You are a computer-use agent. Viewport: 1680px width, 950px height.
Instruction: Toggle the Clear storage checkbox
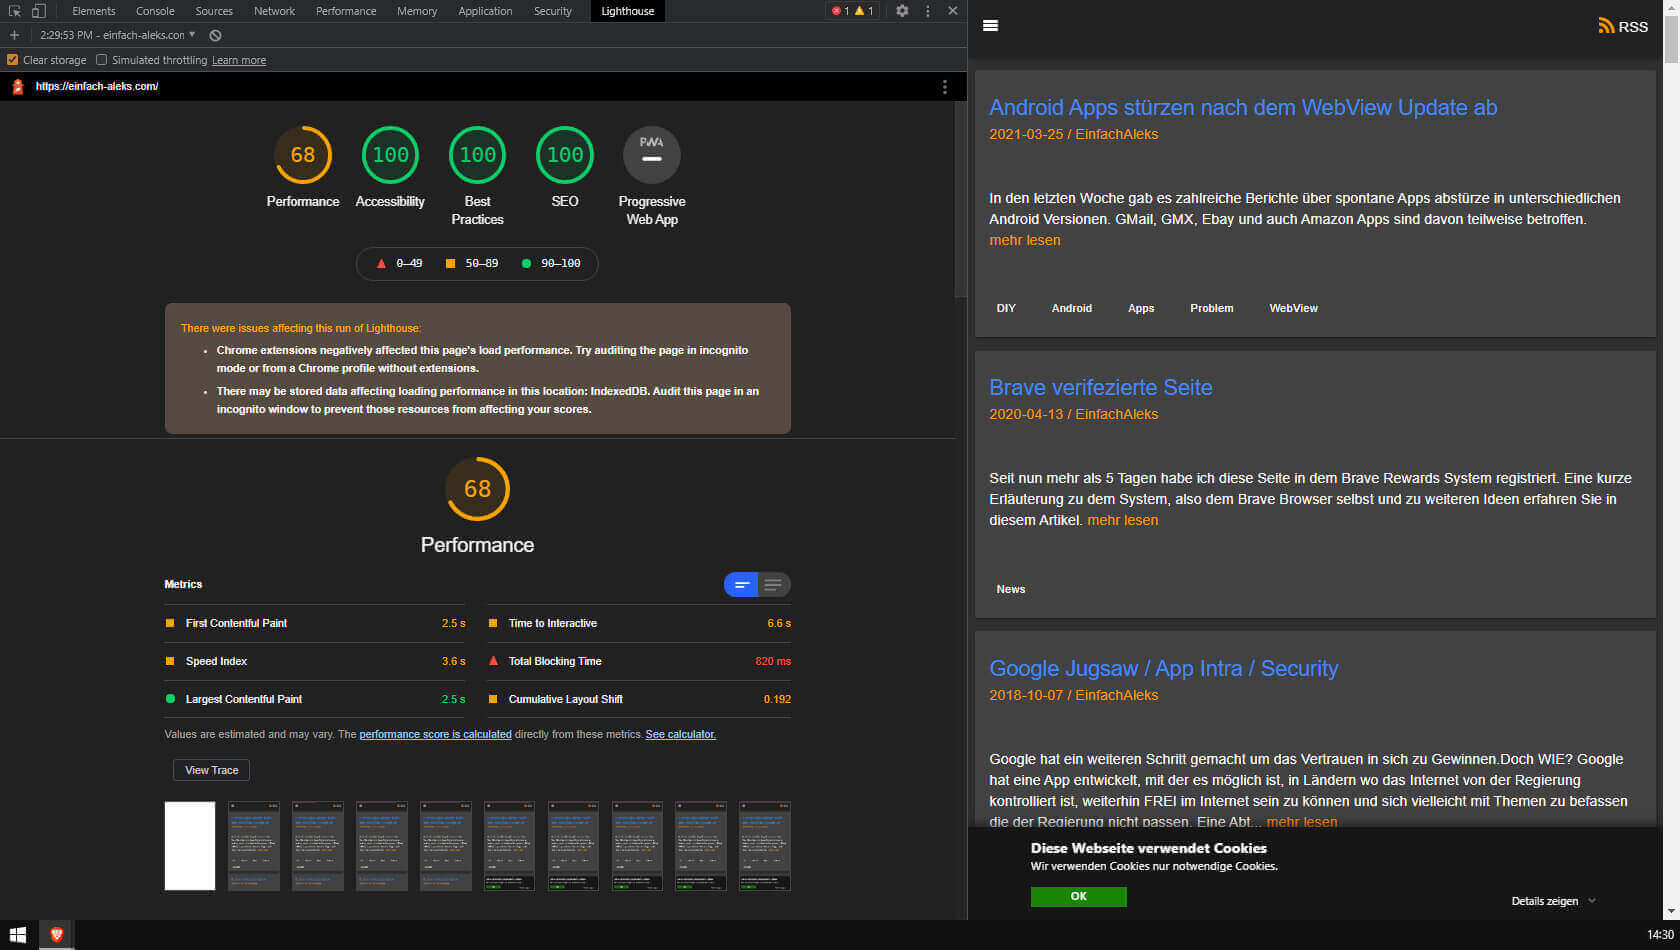[13, 60]
